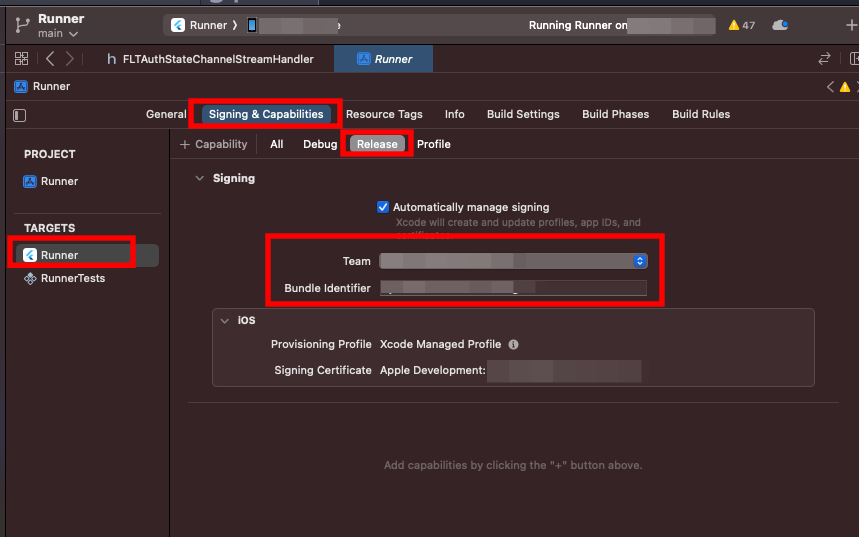Viewport: 859px width, 537px height.
Task: Add a new Capability
Action: [x=214, y=144]
